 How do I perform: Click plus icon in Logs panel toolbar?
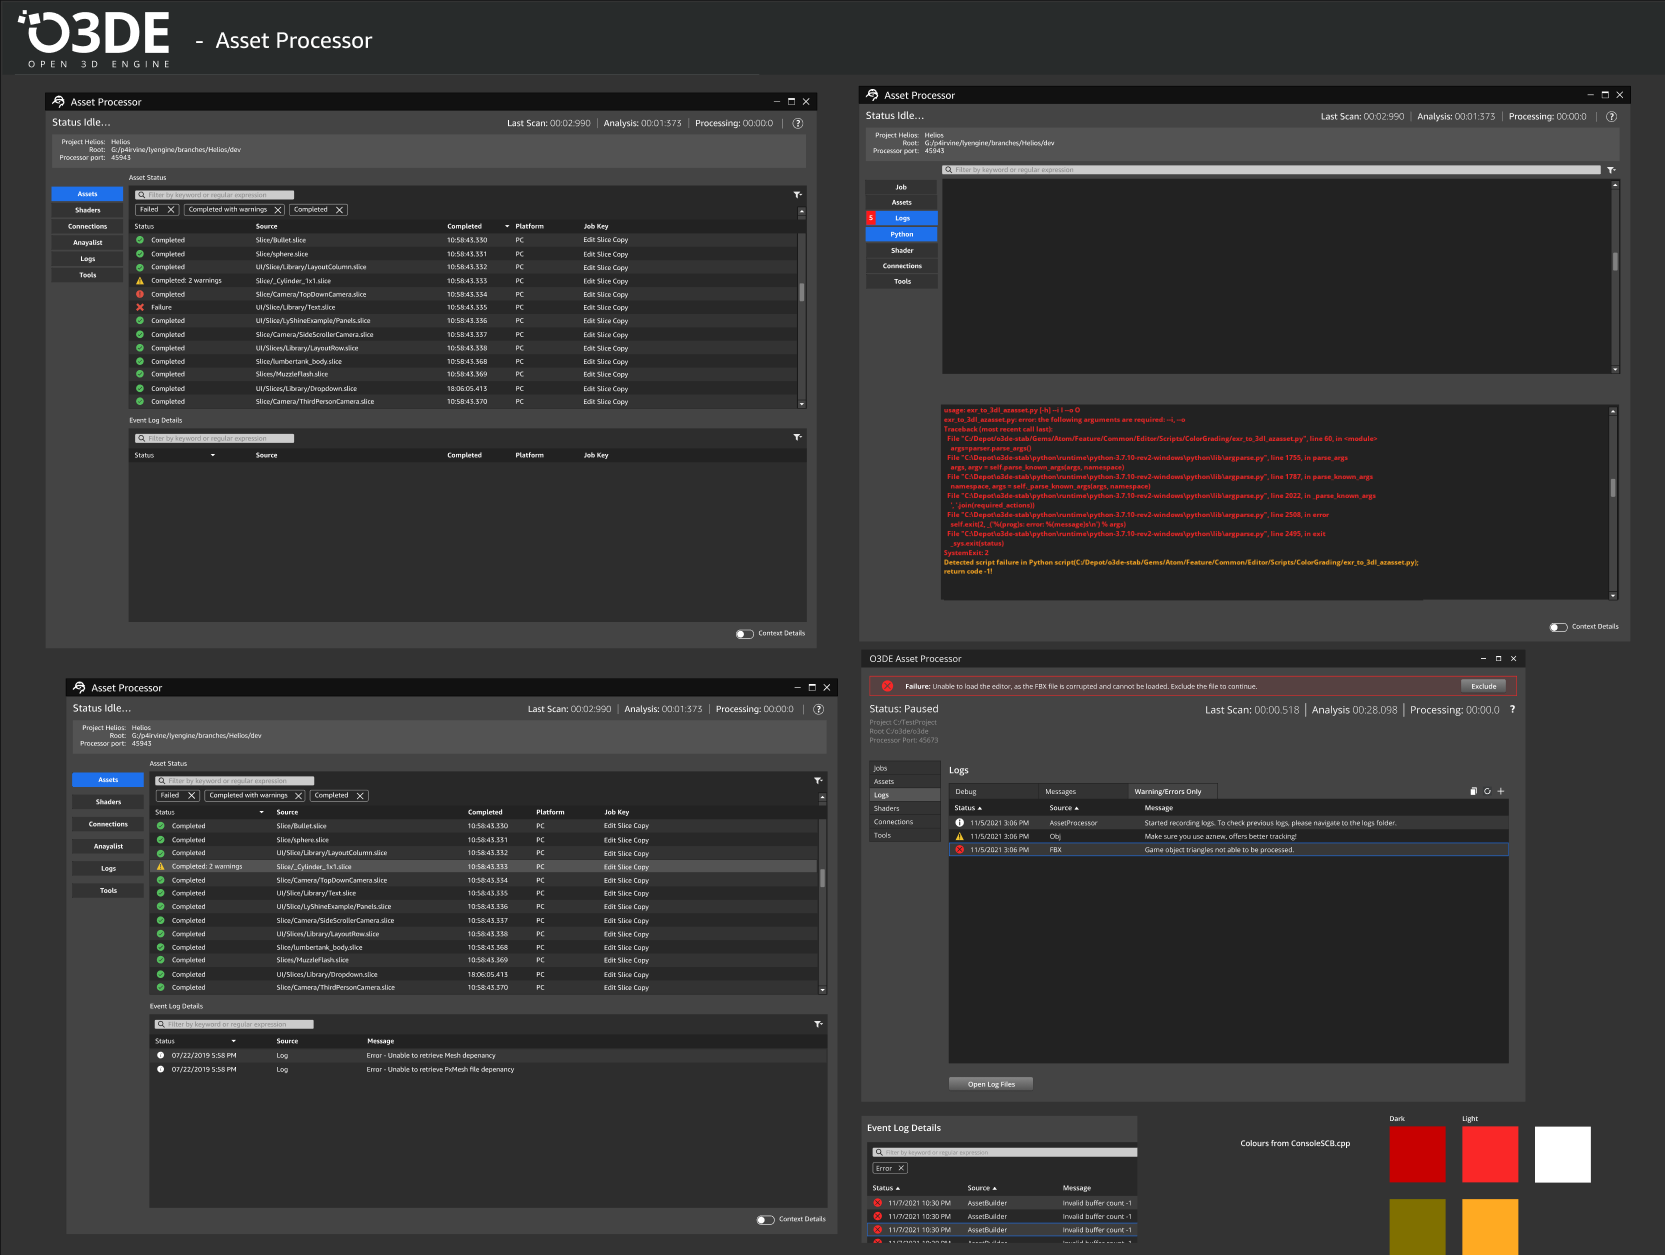tap(1500, 791)
